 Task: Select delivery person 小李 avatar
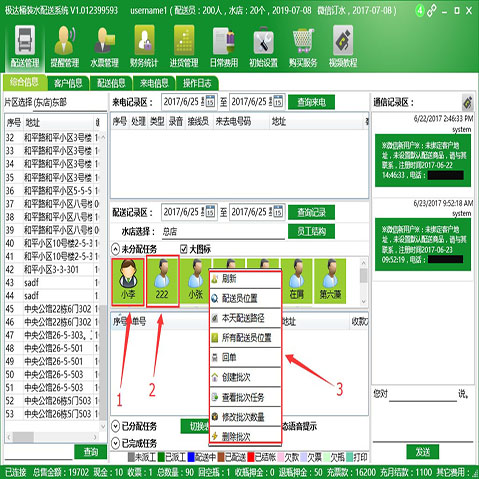click(x=128, y=281)
